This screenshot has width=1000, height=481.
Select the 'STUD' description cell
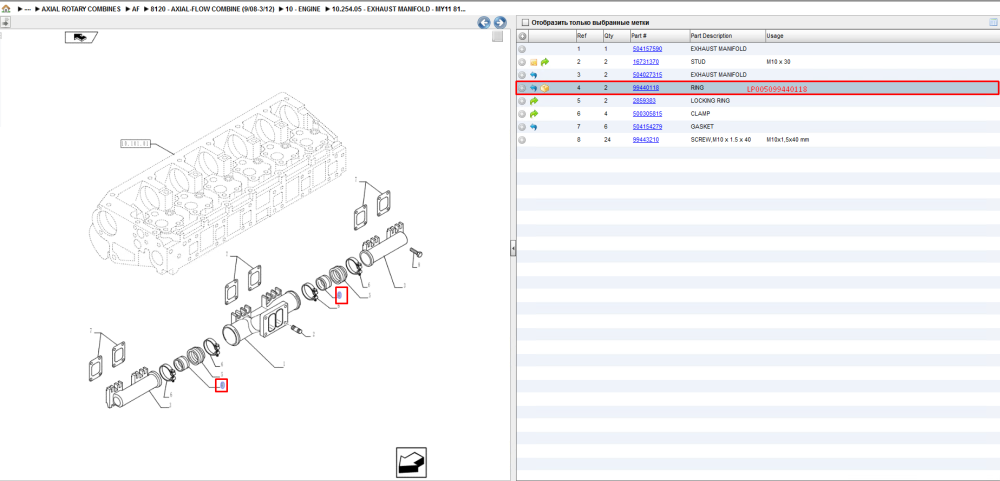pyautogui.click(x=698, y=62)
